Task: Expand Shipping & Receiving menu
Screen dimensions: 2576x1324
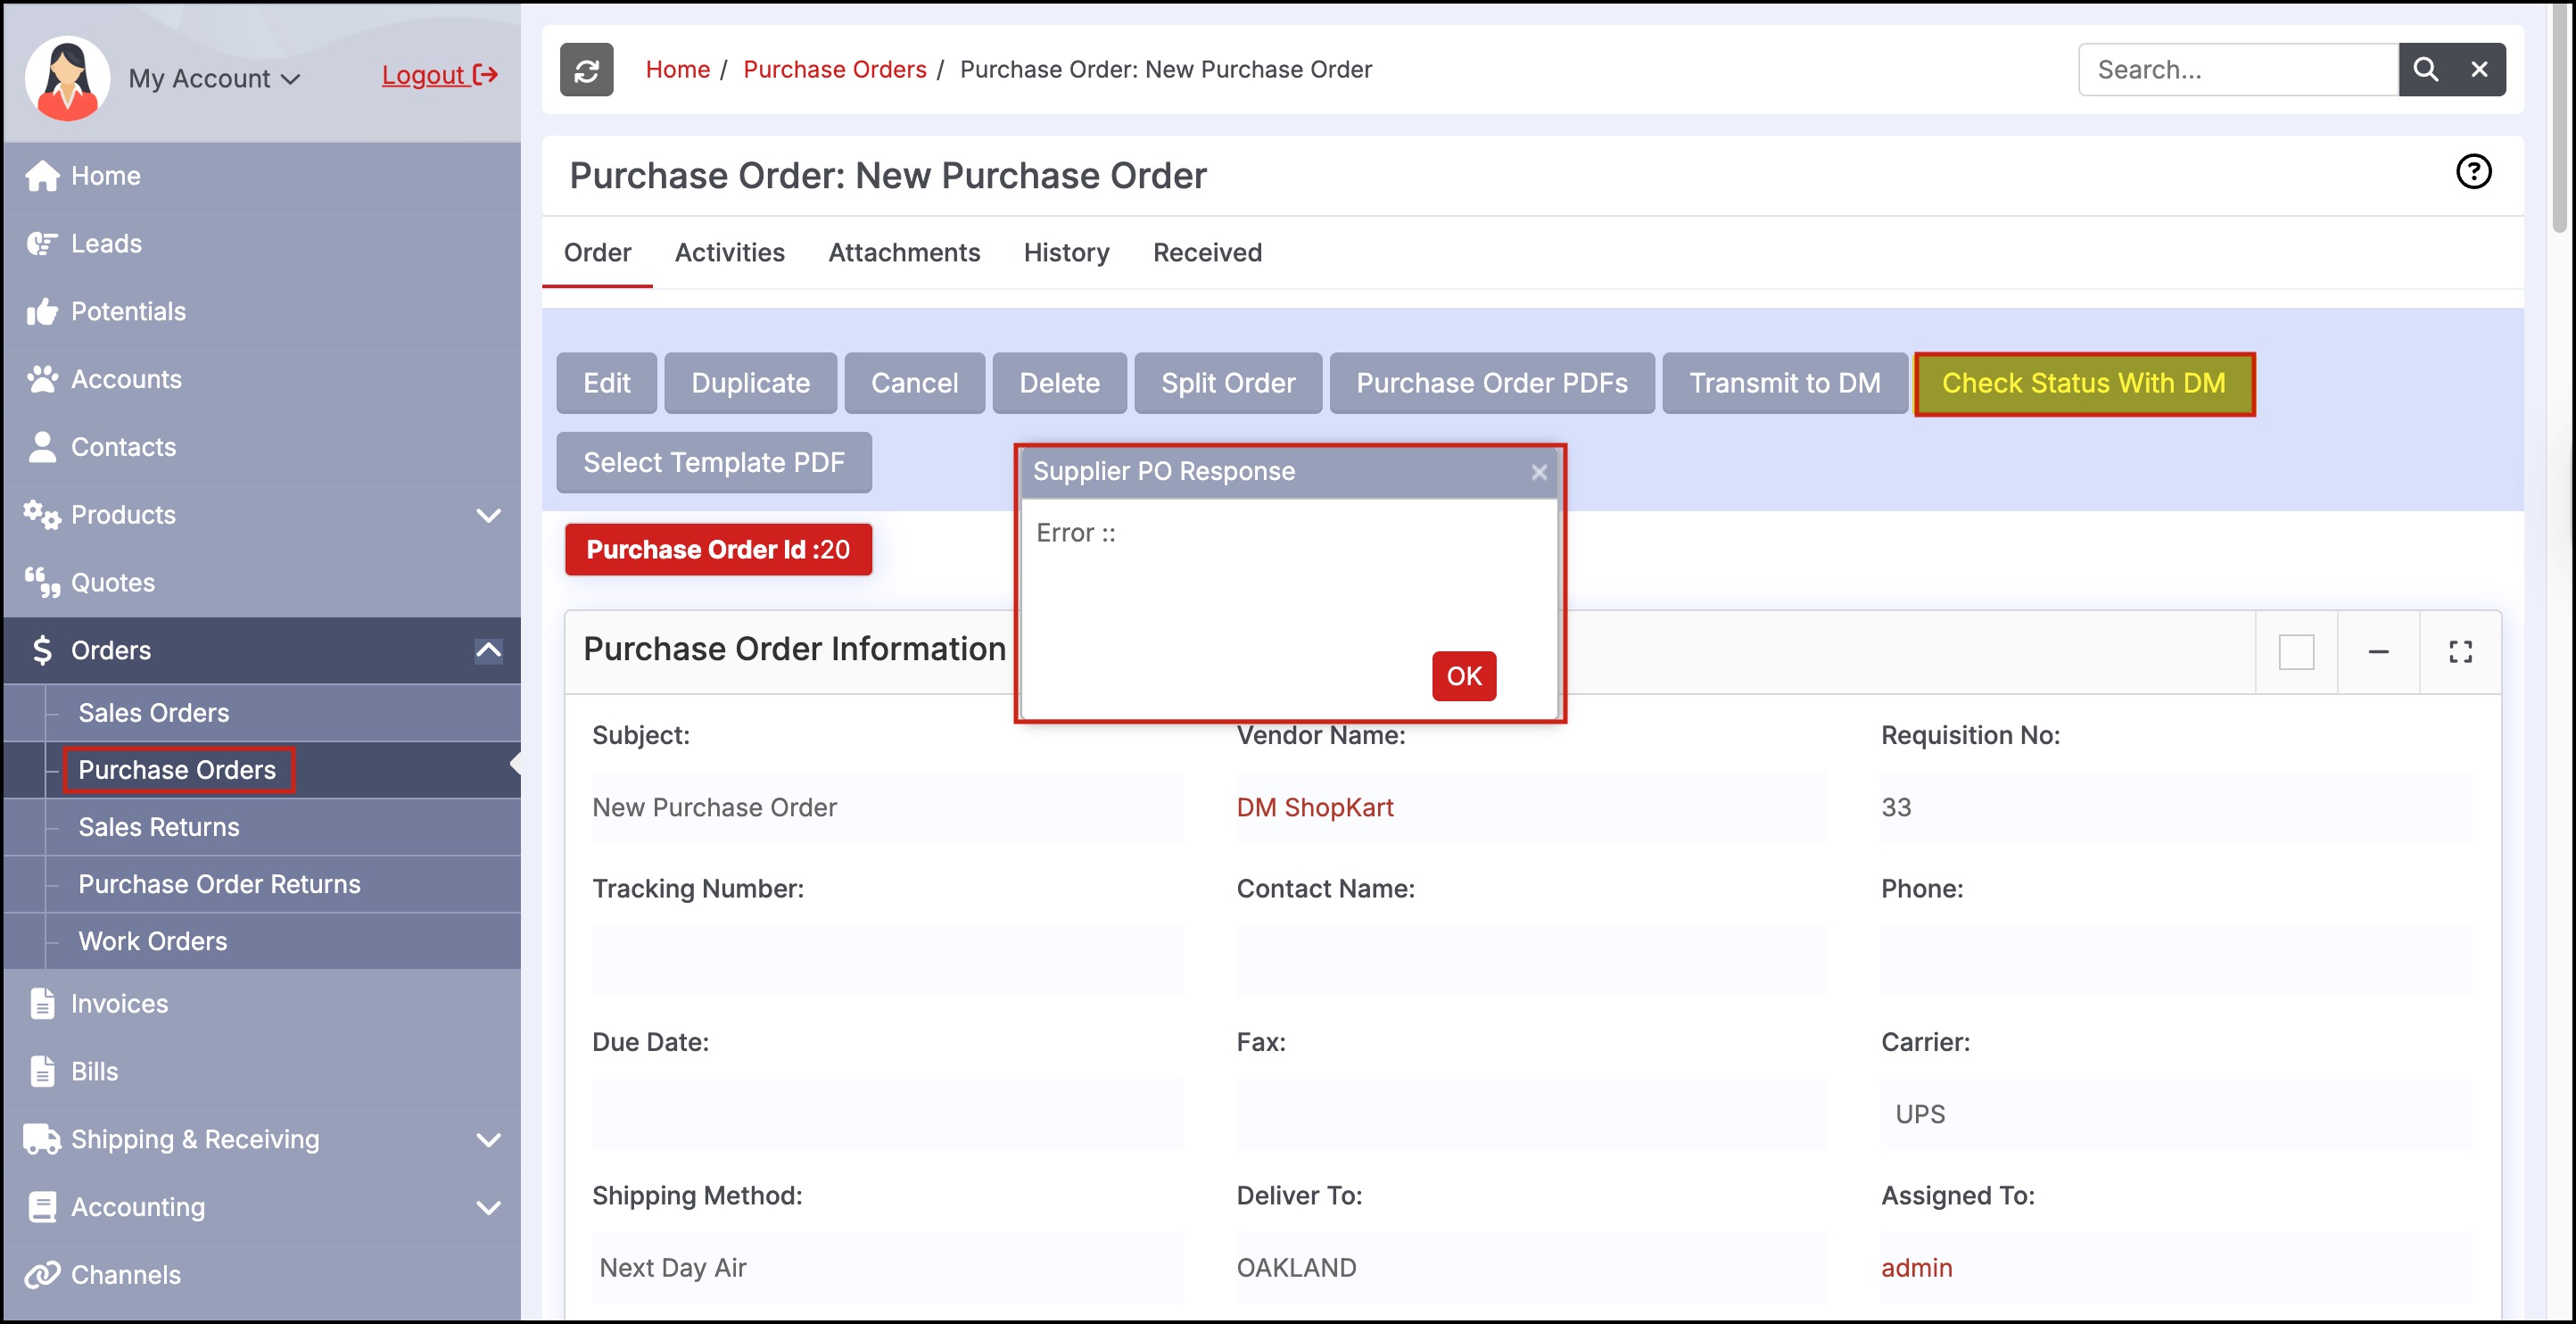Action: [488, 1139]
